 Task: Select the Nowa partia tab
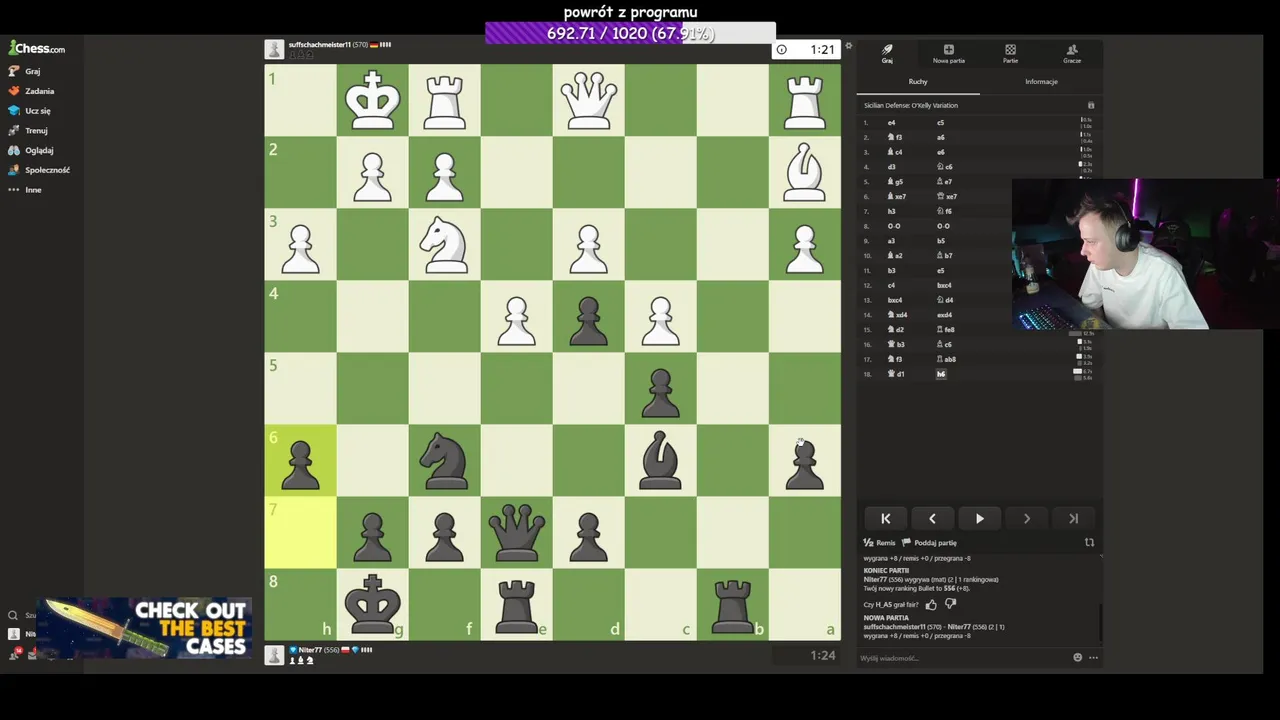point(949,54)
